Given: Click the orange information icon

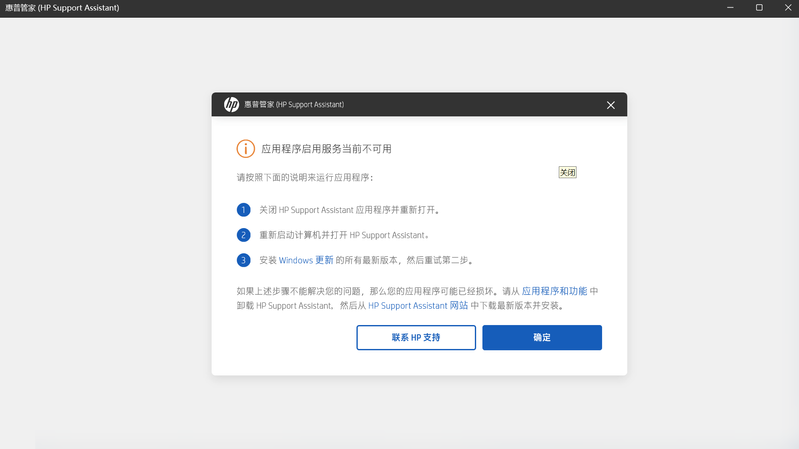Looking at the screenshot, I should 245,149.
